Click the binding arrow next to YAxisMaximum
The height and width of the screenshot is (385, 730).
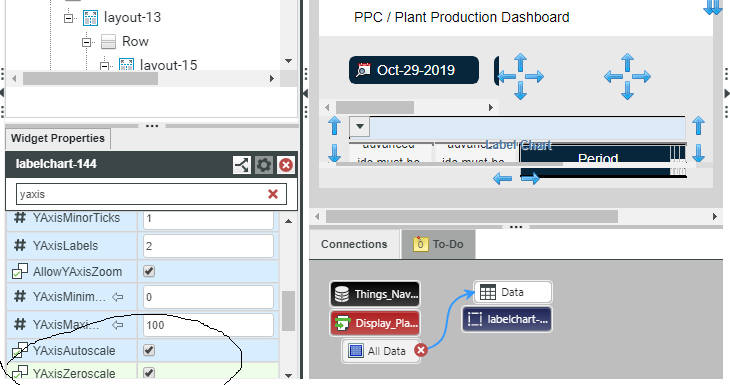pos(118,324)
